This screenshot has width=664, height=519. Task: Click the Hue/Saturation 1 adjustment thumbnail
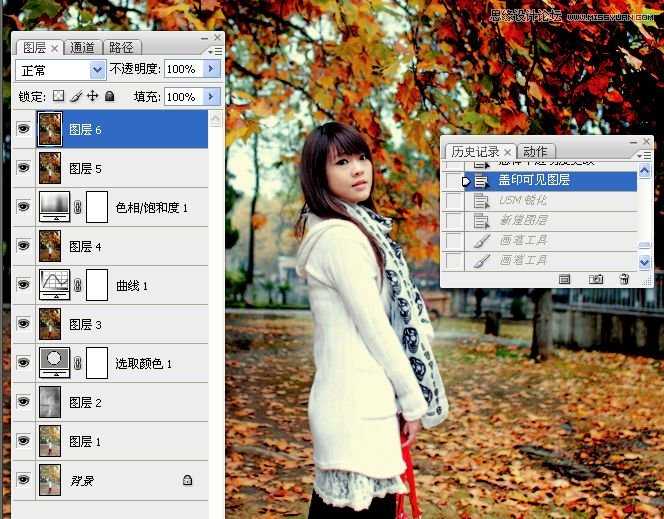pyautogui.click(x=55, y=207)
